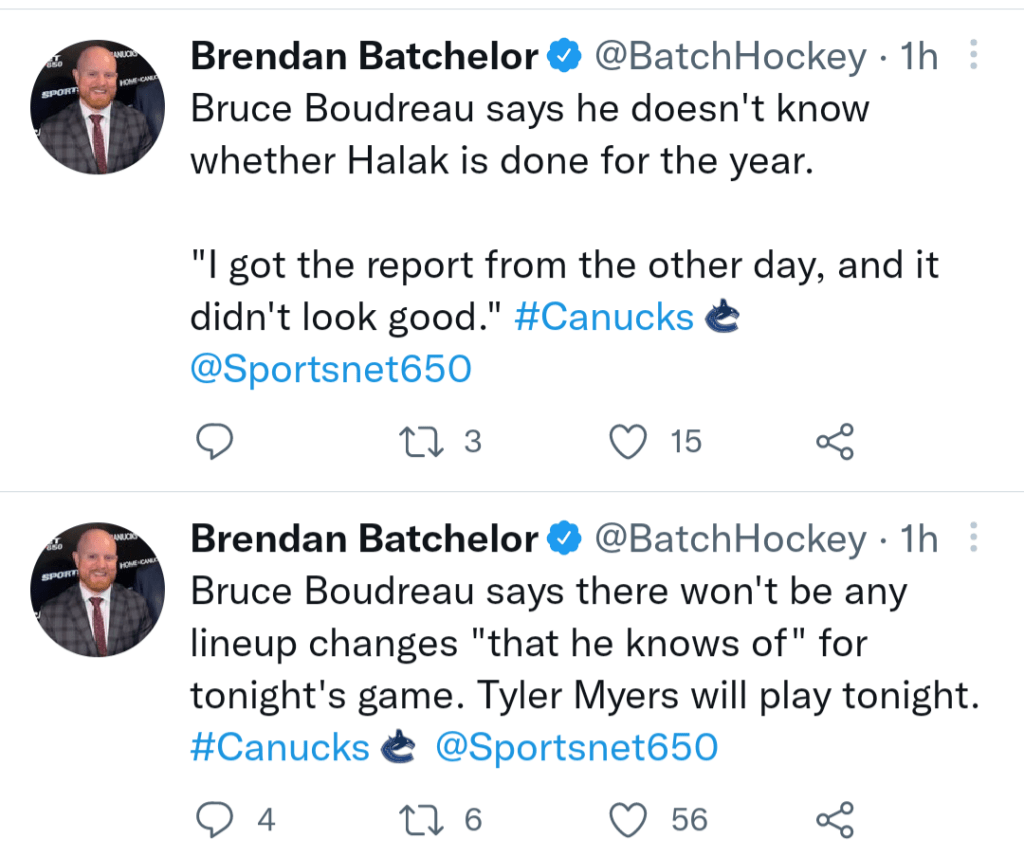
Task: Open @Sportsnet650 mention in the second tweet
Action: coord(577,747)
